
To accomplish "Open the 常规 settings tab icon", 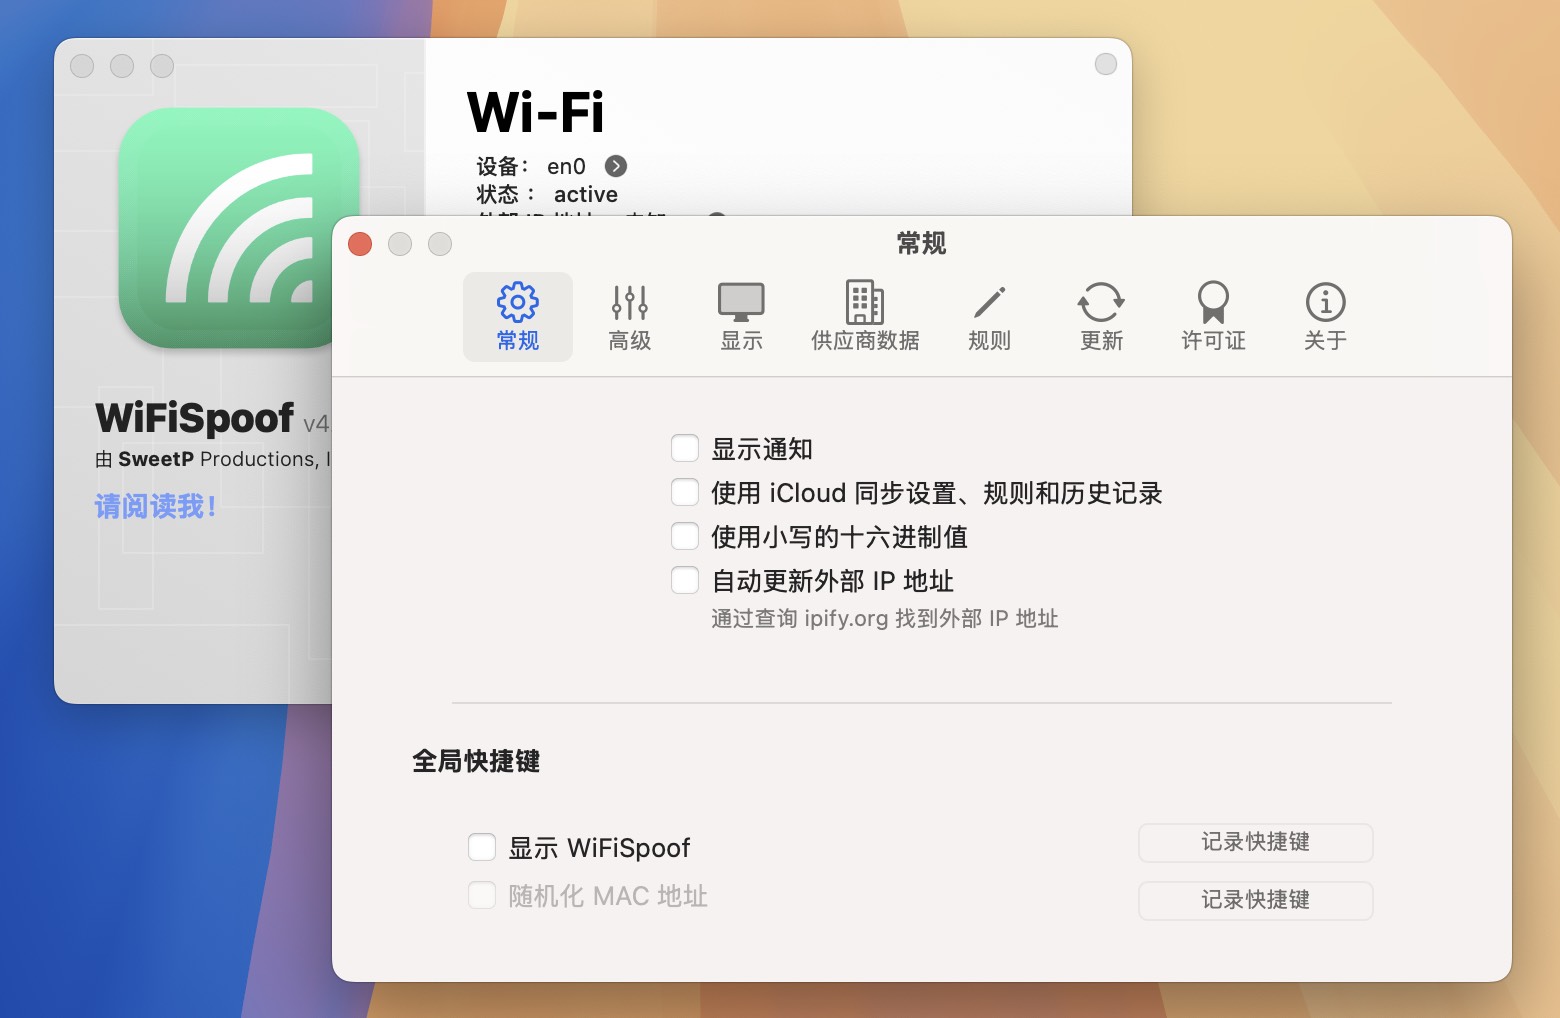I will coord(517,315).
